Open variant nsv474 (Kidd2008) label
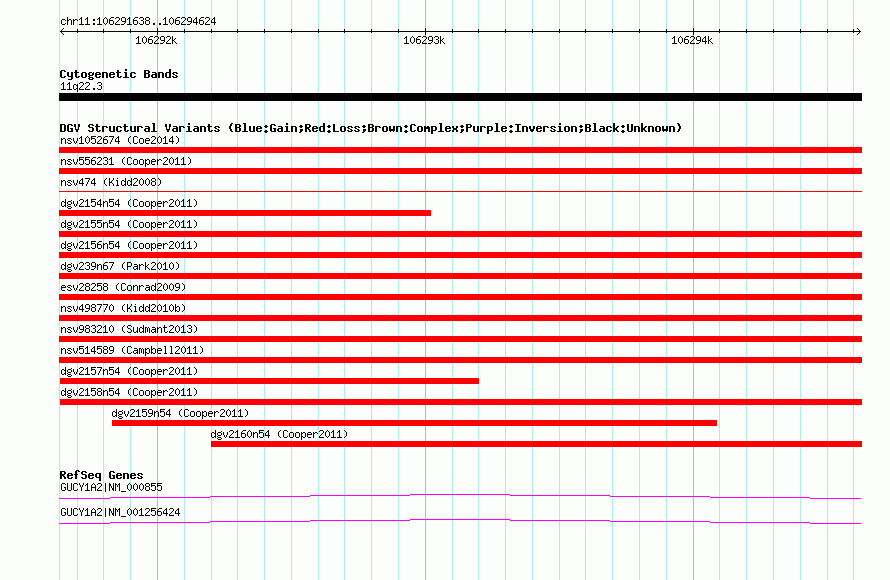890x580 pixels. (x=111, y=182)
